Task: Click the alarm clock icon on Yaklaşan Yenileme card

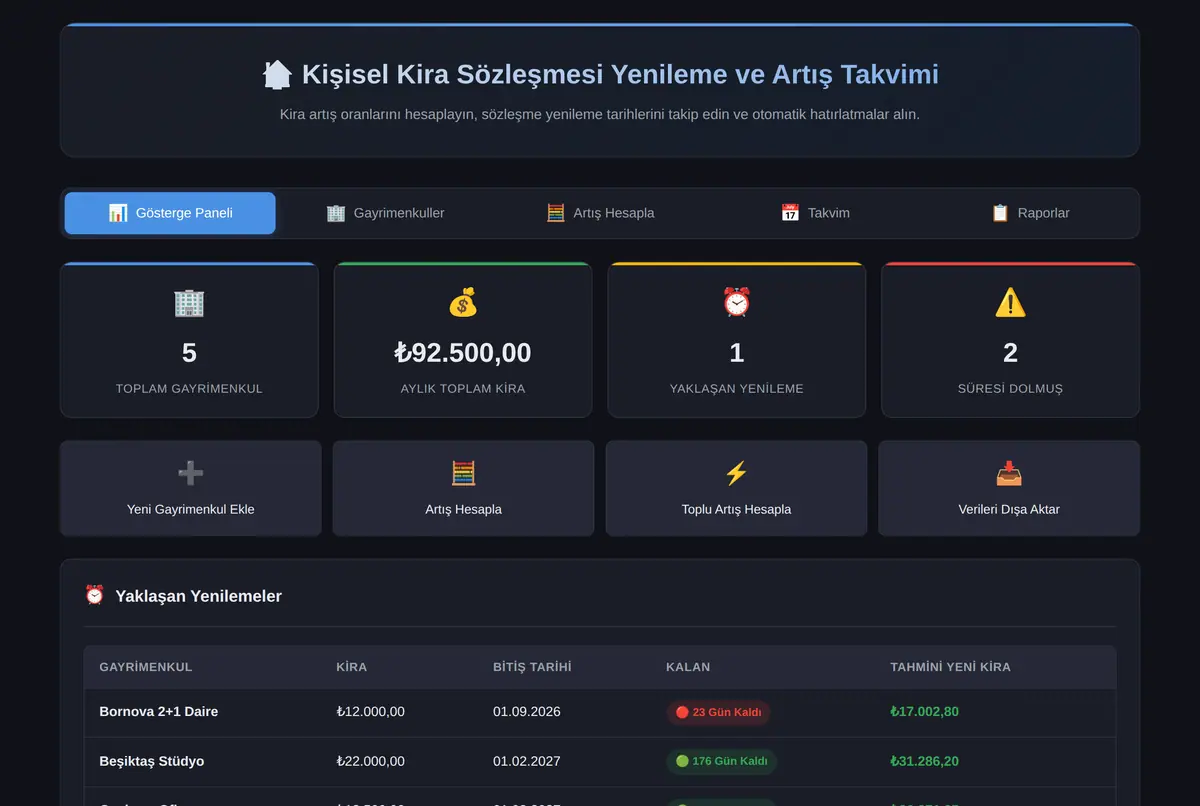Action: (x=737, y=302)
